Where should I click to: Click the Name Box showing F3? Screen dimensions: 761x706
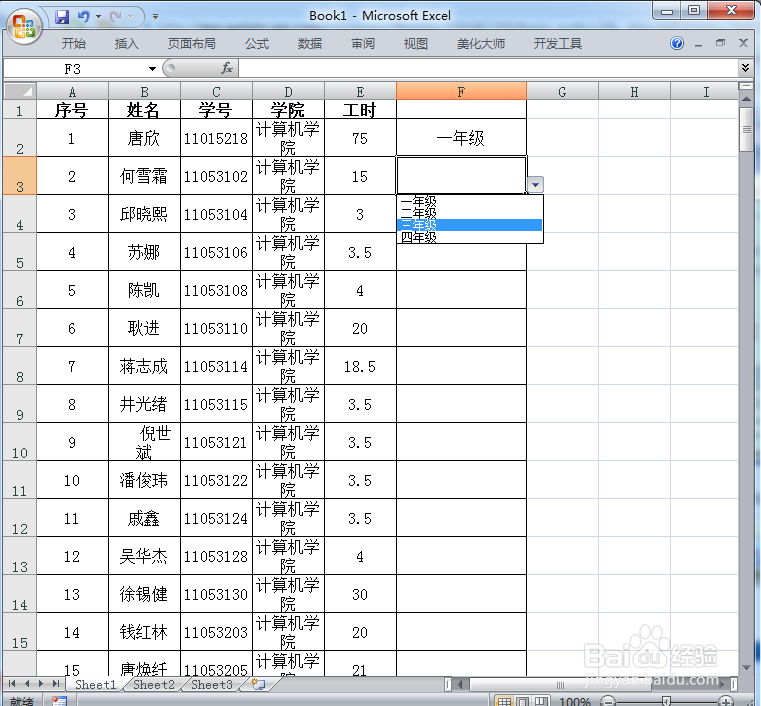coord(73,69)
